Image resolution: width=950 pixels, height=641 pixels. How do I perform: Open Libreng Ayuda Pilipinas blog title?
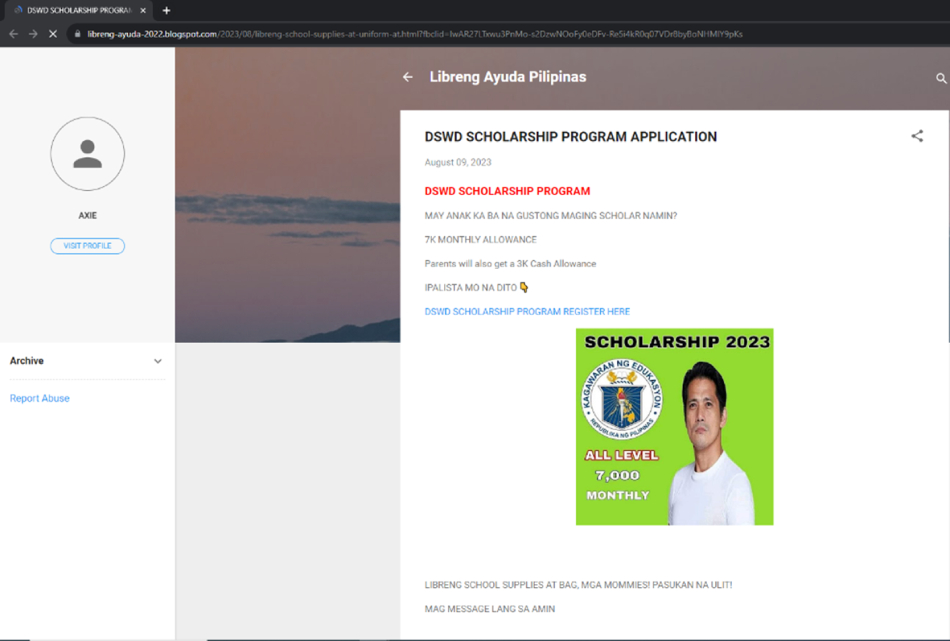[508, 77]
